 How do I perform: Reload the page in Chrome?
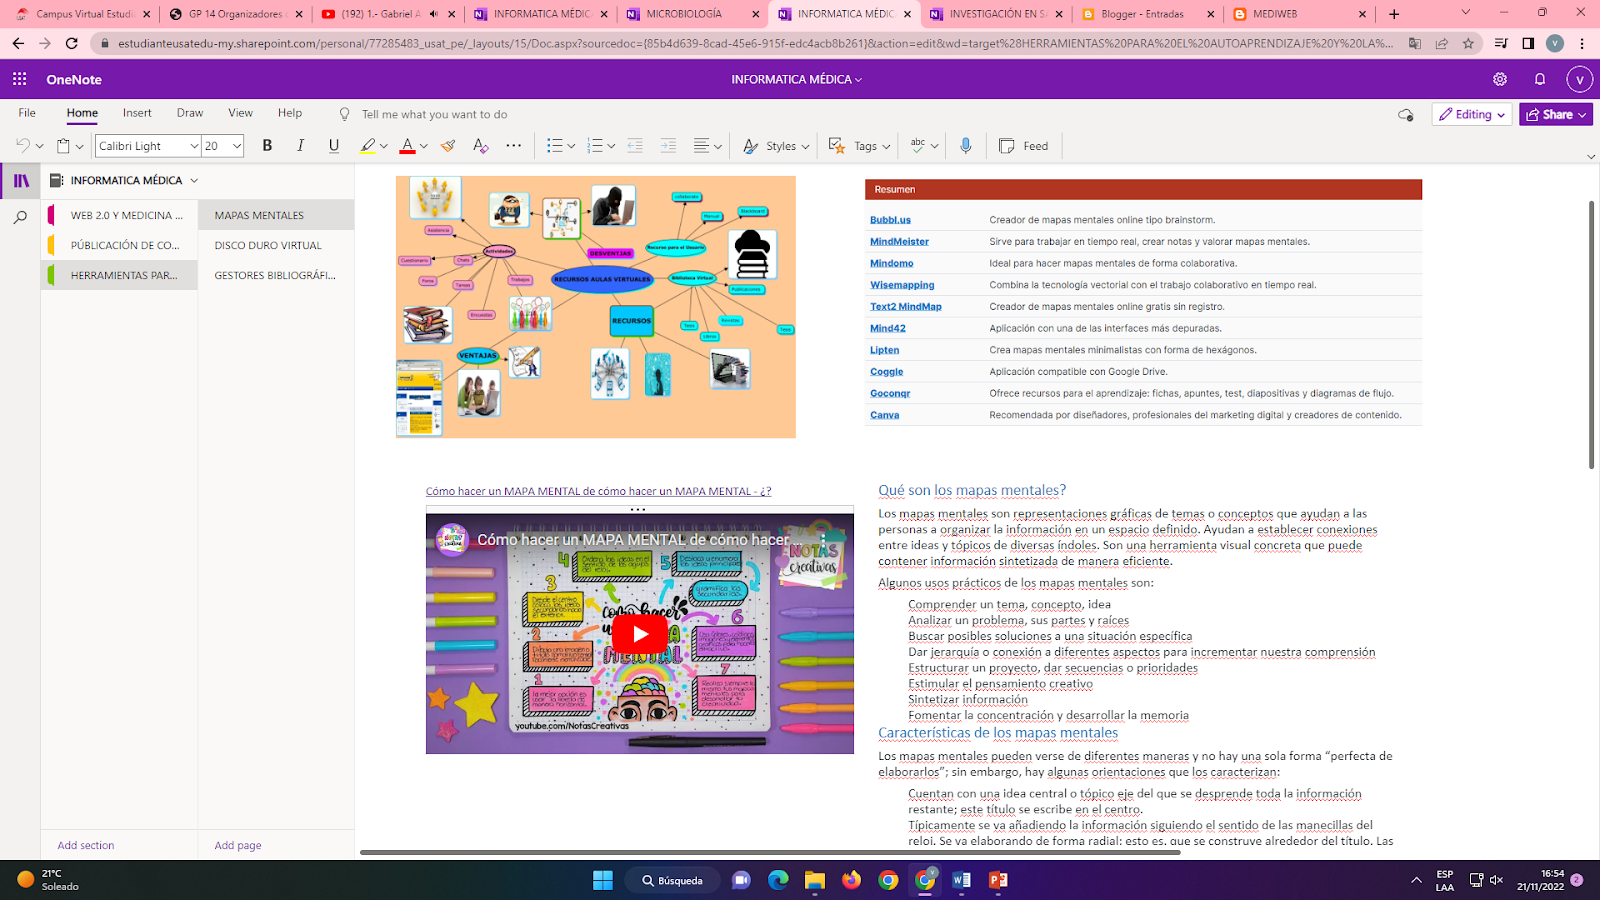pos(71,43)
